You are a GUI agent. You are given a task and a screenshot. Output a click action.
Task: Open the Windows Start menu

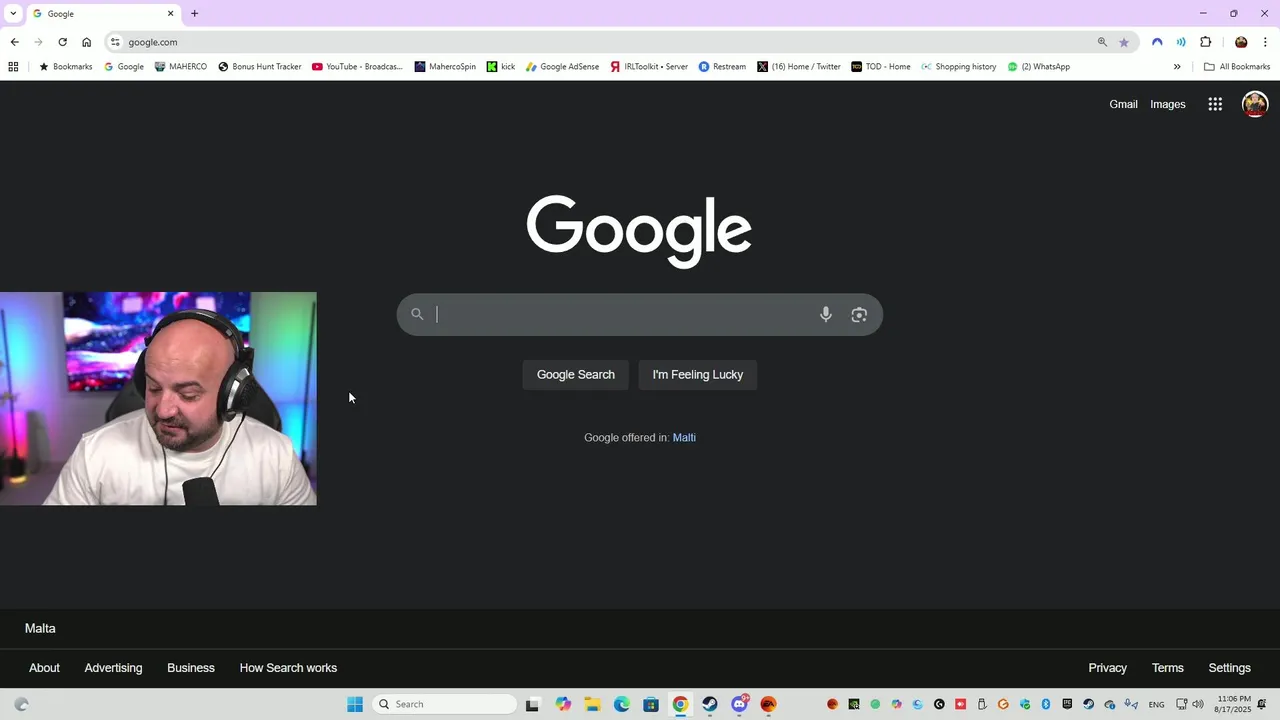point(355,704)
